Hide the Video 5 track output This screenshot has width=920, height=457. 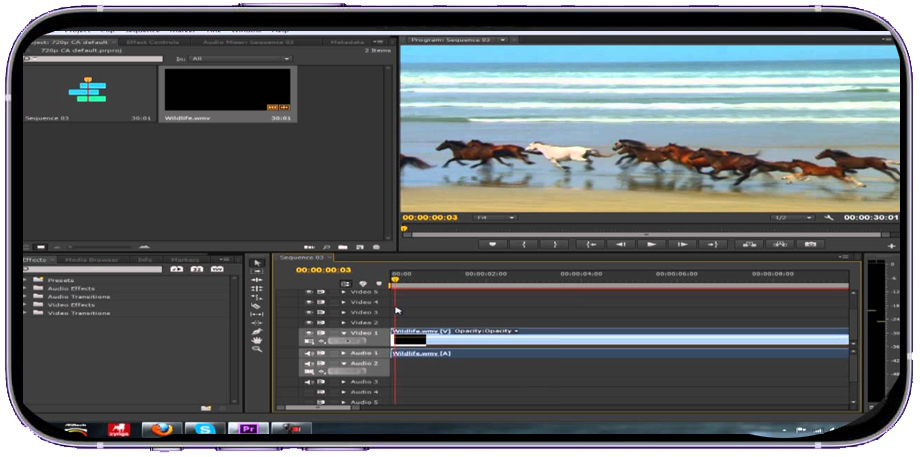point(309,292)
